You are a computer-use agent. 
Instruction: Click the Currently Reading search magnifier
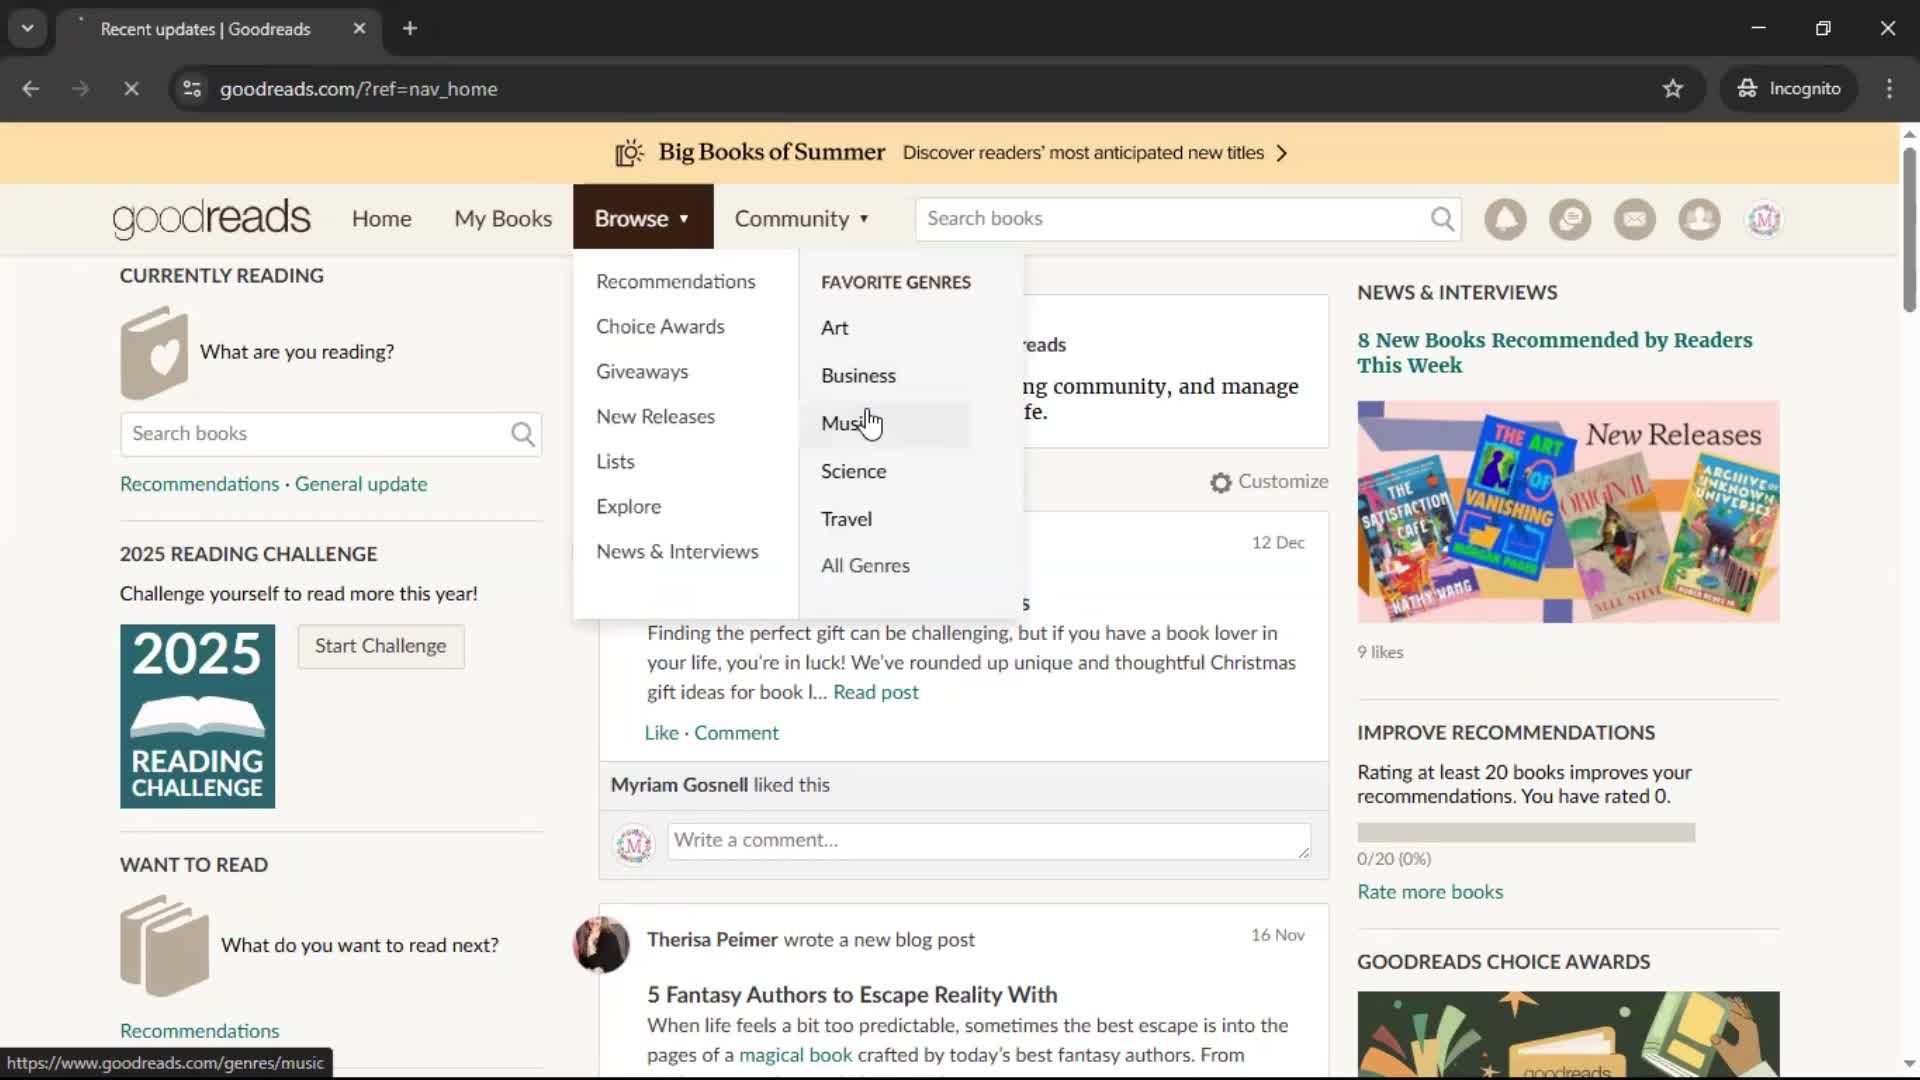[x=522, y=434]
